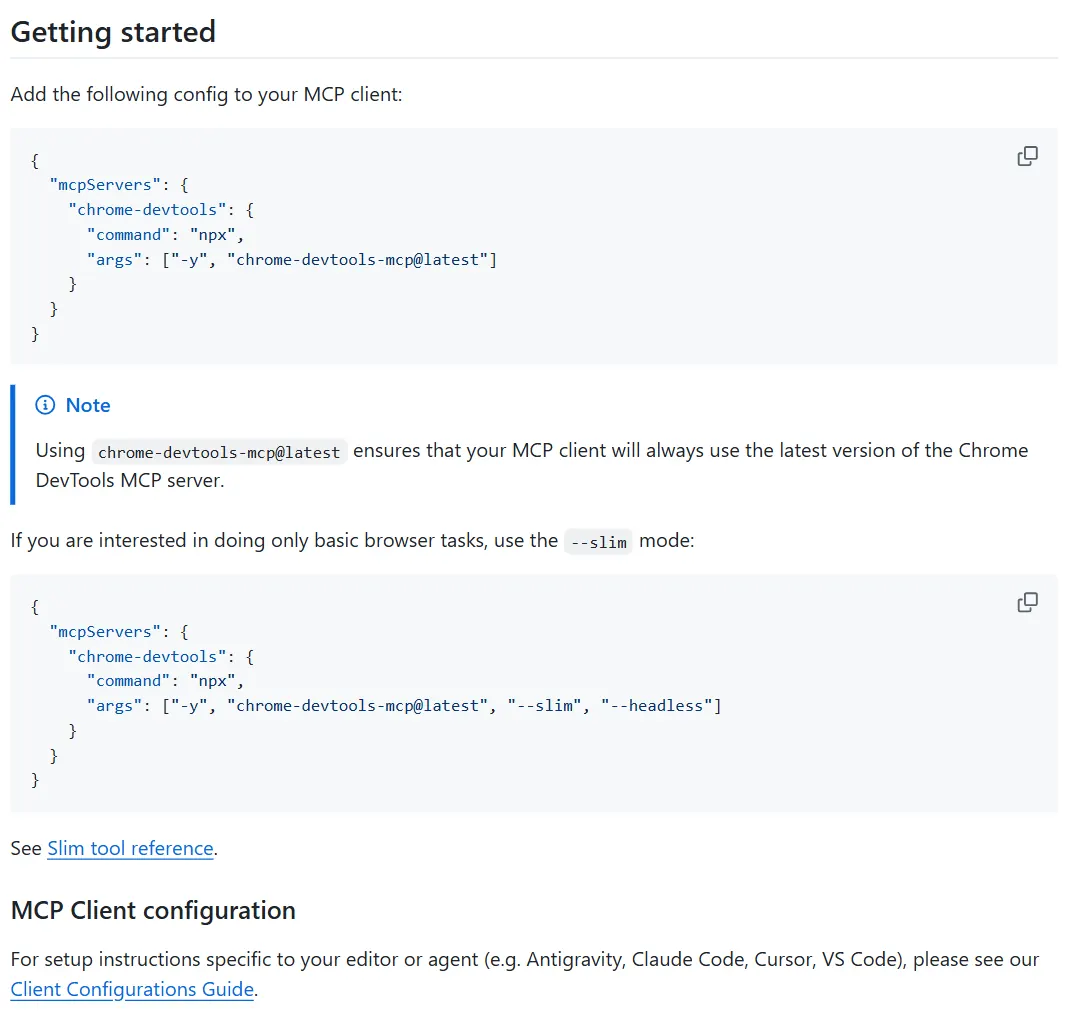Click "chrome-devtools" key in the first code block

[146, 210]
